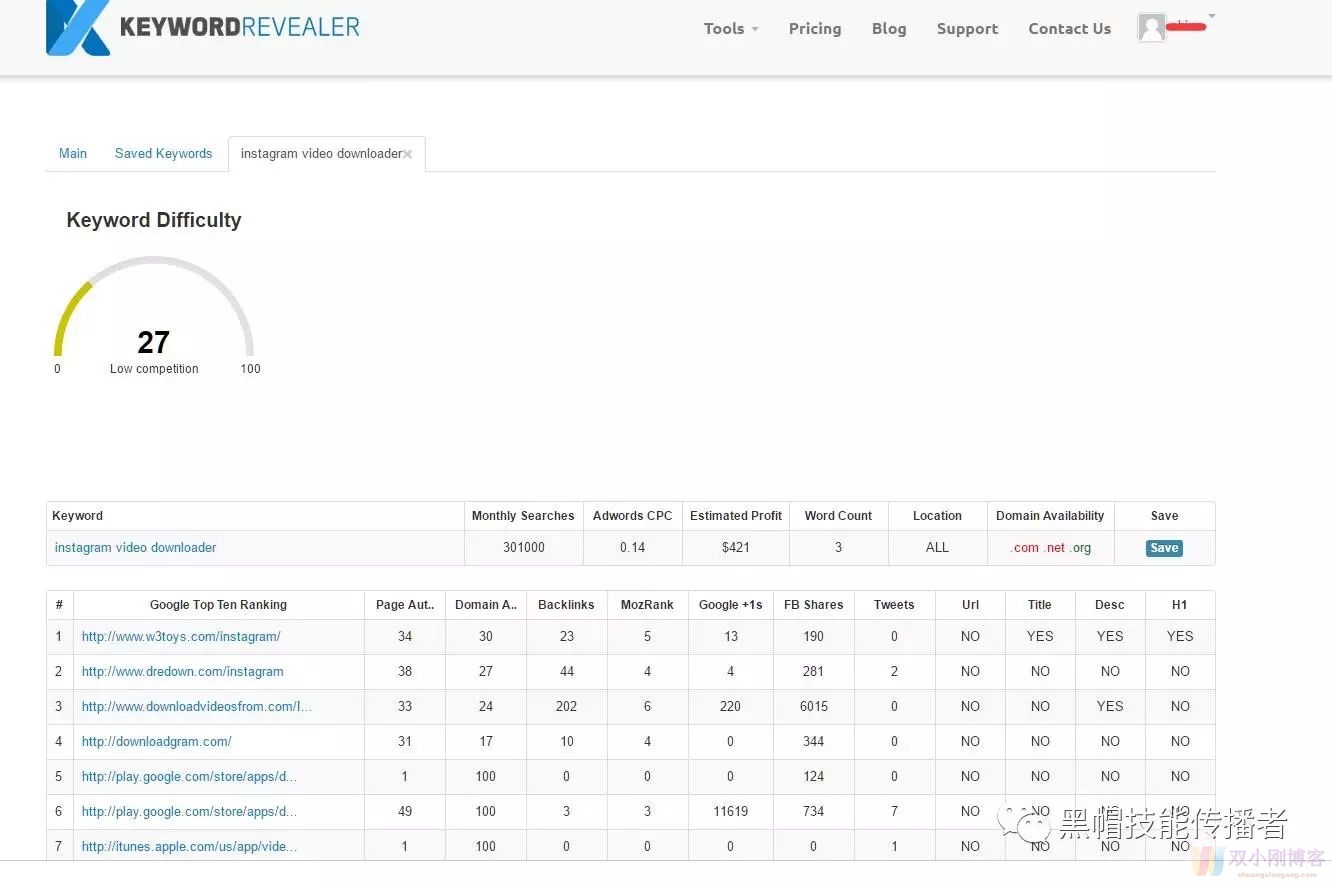Open the itunes.apple.com result link
This screenshot has width=1332, height=883.
pyautogui.click(x=189, y=847)
